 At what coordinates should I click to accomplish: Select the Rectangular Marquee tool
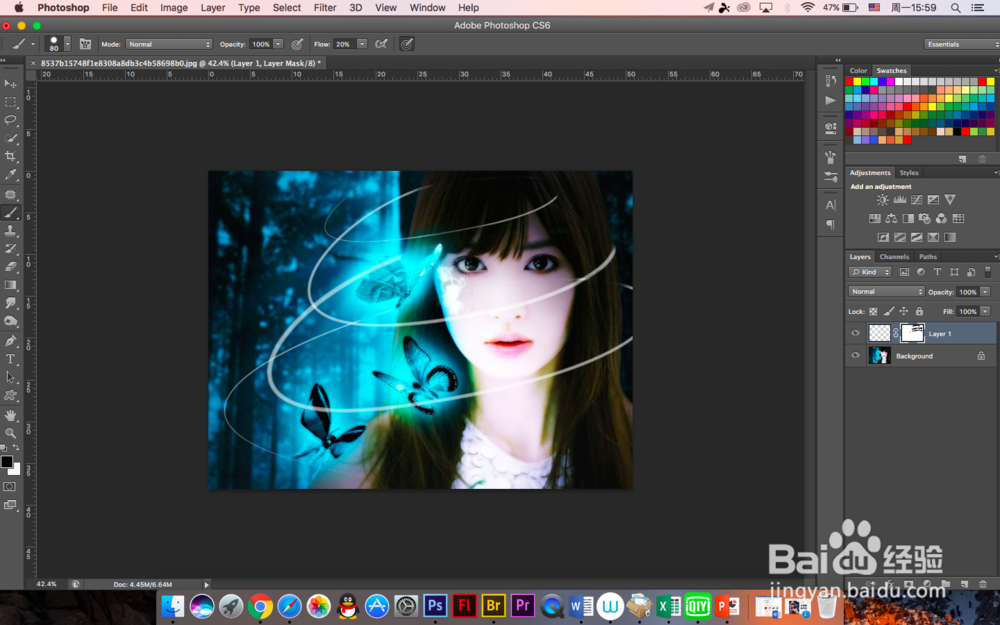pos(10,102)
